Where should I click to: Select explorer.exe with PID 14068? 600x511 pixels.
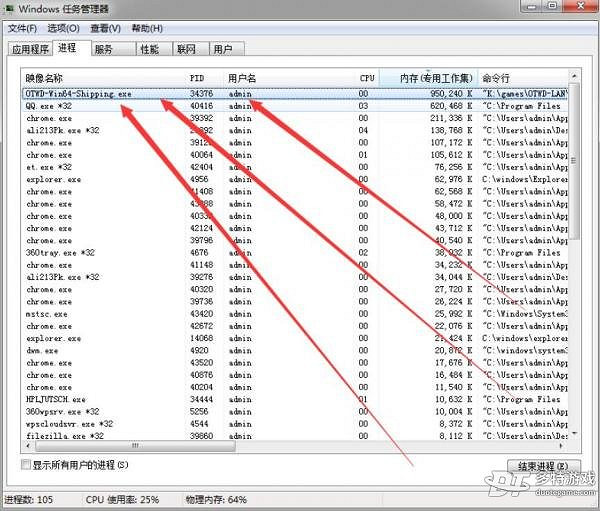(x=295, y=338)
